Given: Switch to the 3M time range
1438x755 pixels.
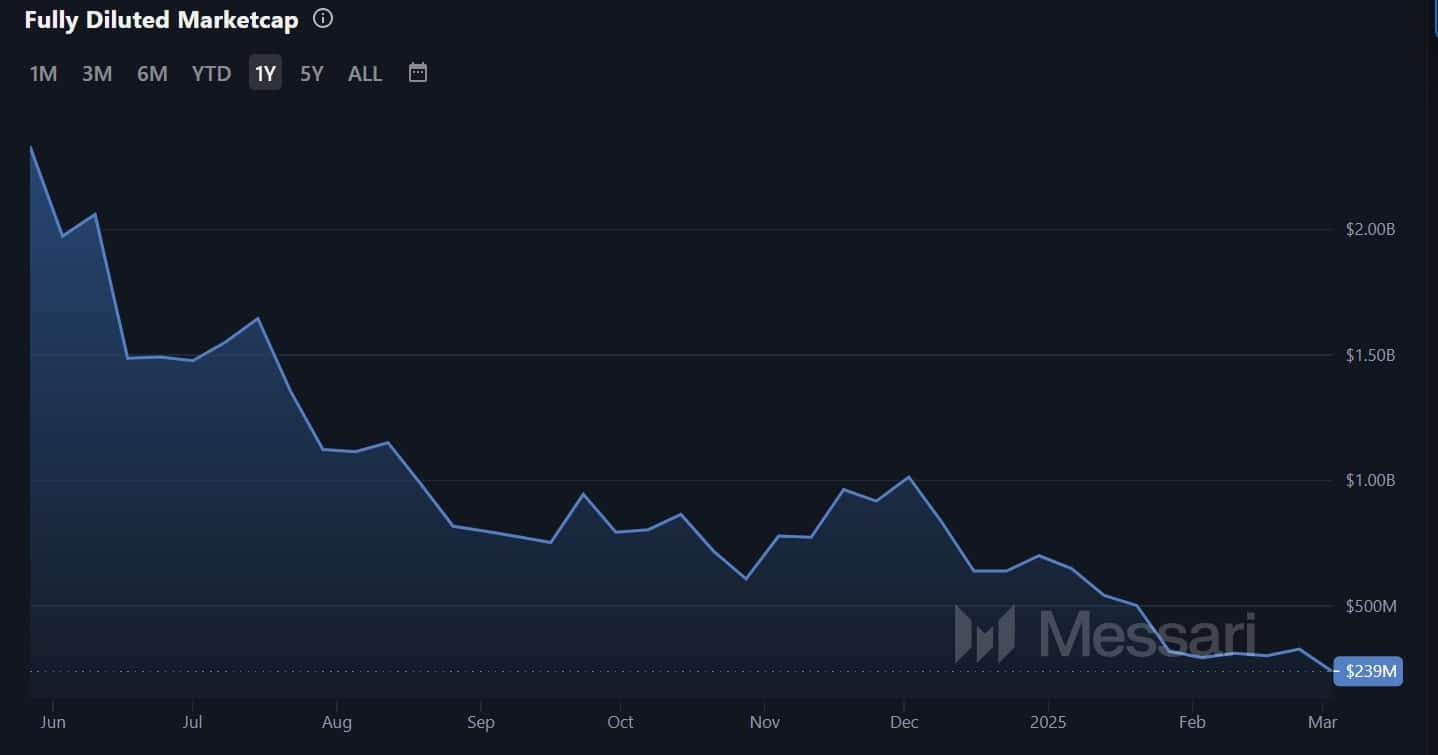Looking at the screenshot, I should click(x=97, y=73).
